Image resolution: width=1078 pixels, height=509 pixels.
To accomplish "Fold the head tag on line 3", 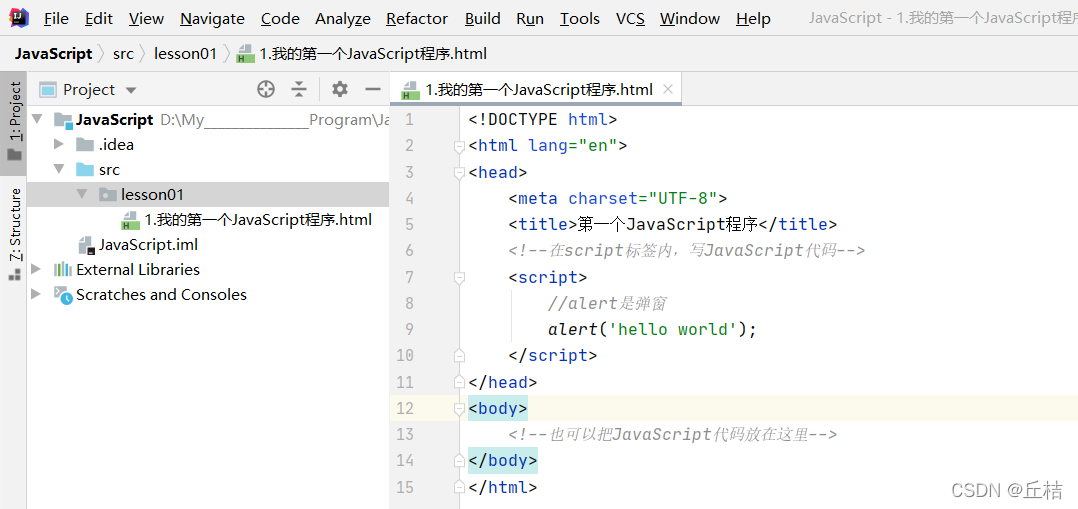I will coord(459,173).
